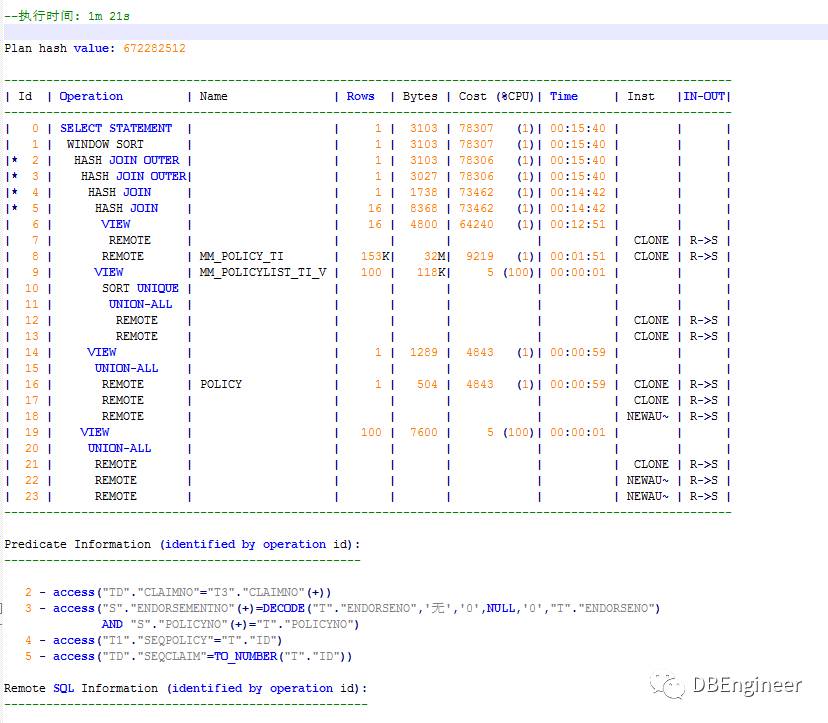Image resolution: width=828 pixels, height=723 pixels.
Task: Click the bytes value '32M'
Action: [x=434, y=256]
